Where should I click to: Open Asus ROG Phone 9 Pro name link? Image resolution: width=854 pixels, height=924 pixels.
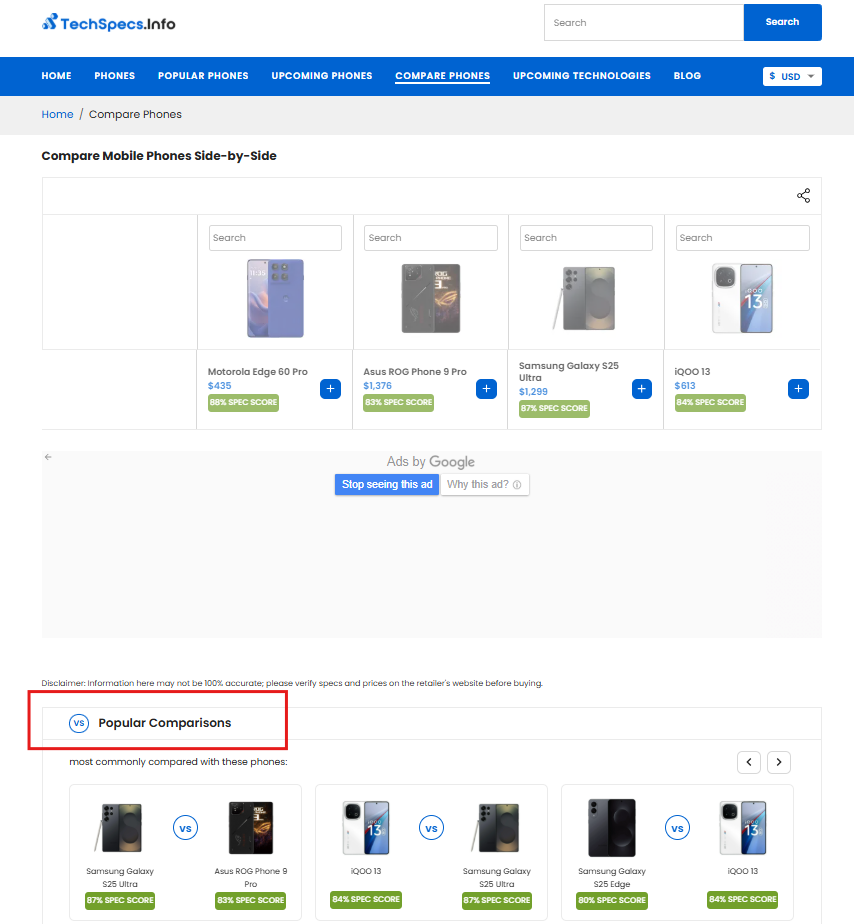(415, 372)
